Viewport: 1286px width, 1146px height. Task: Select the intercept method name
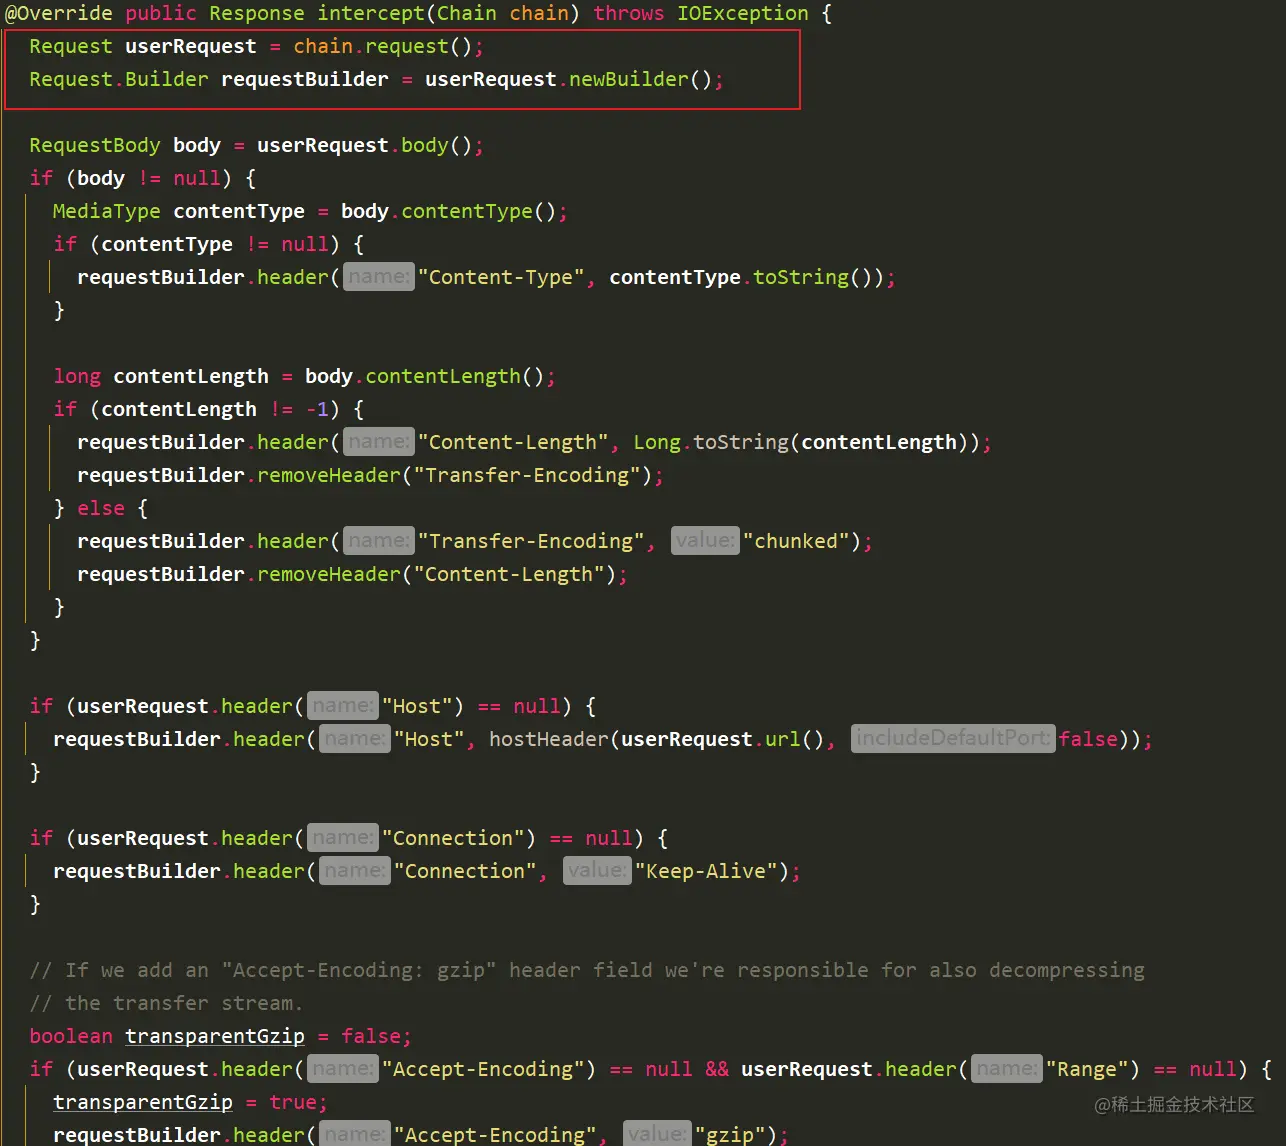point(371,13)
